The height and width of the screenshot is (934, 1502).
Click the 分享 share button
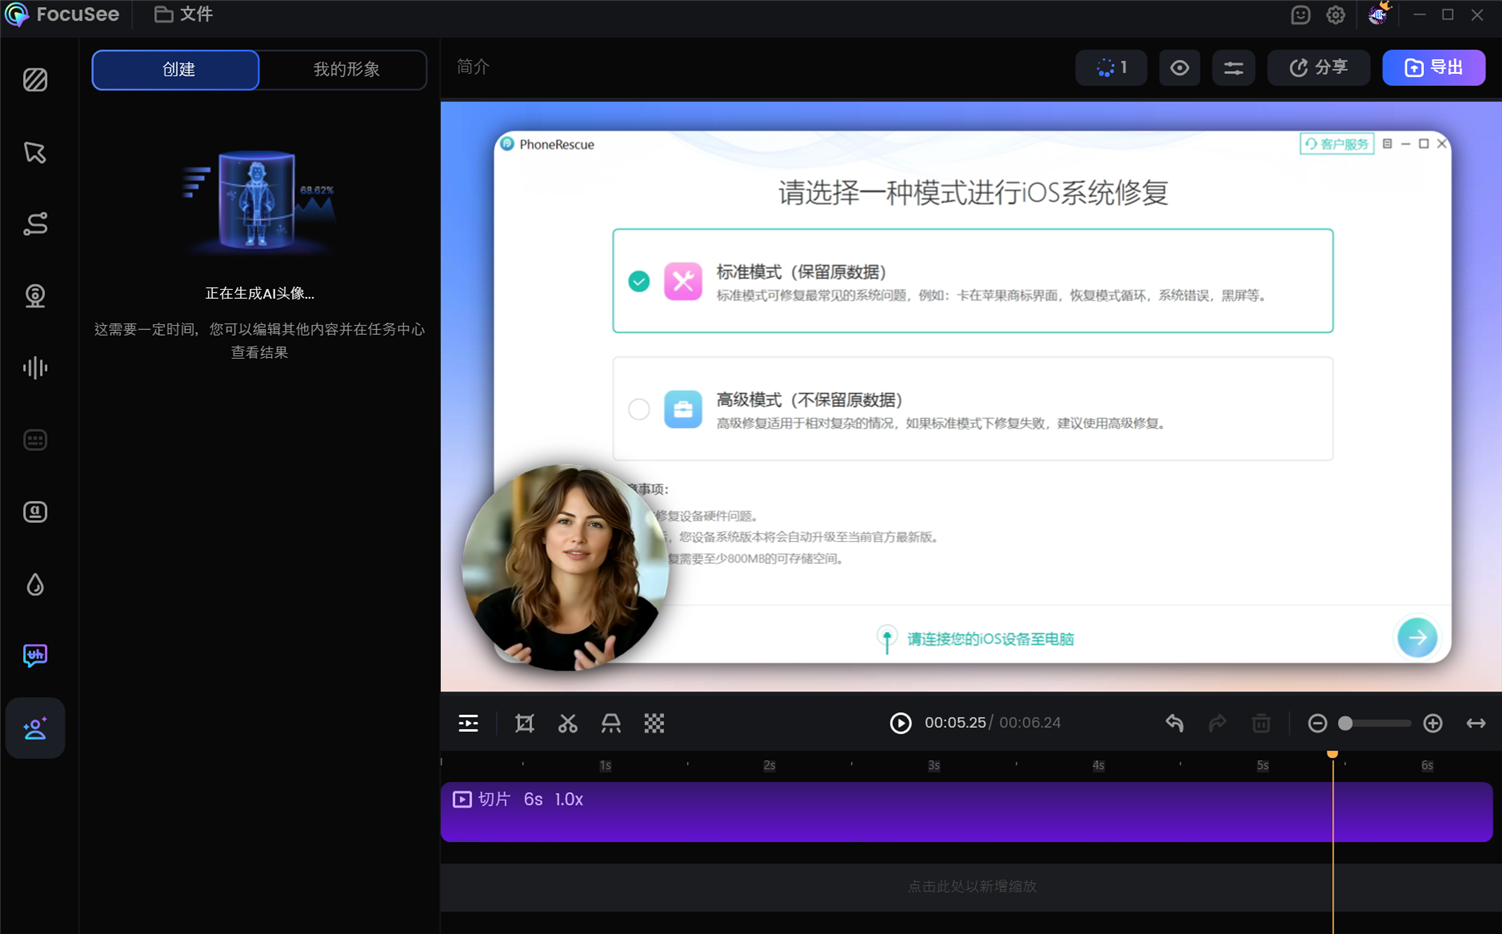pos(1318,67)
